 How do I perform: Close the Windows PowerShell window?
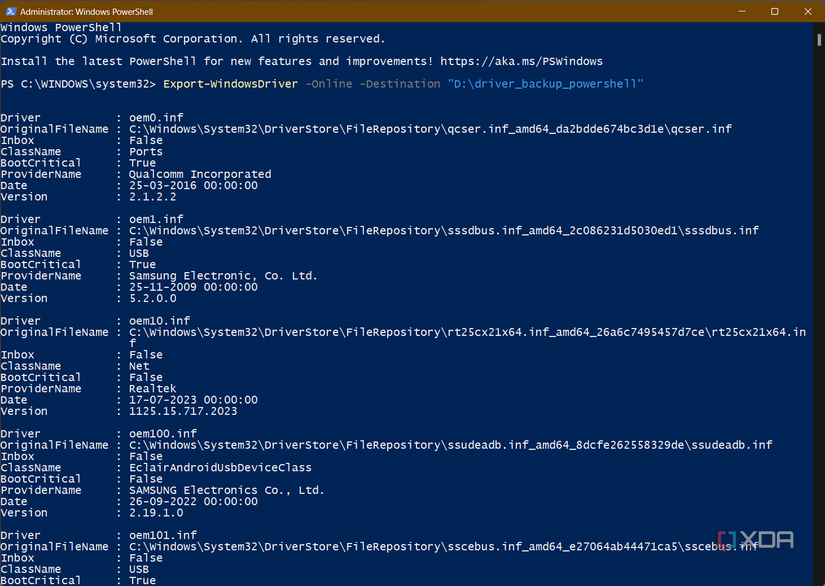point(806,11)
